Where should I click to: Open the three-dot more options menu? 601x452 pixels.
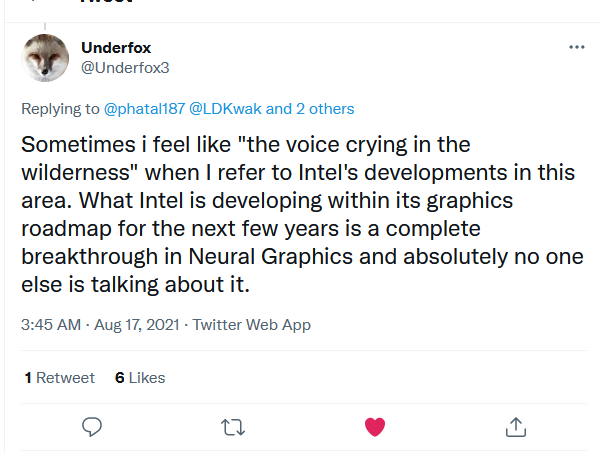[576, 47]
